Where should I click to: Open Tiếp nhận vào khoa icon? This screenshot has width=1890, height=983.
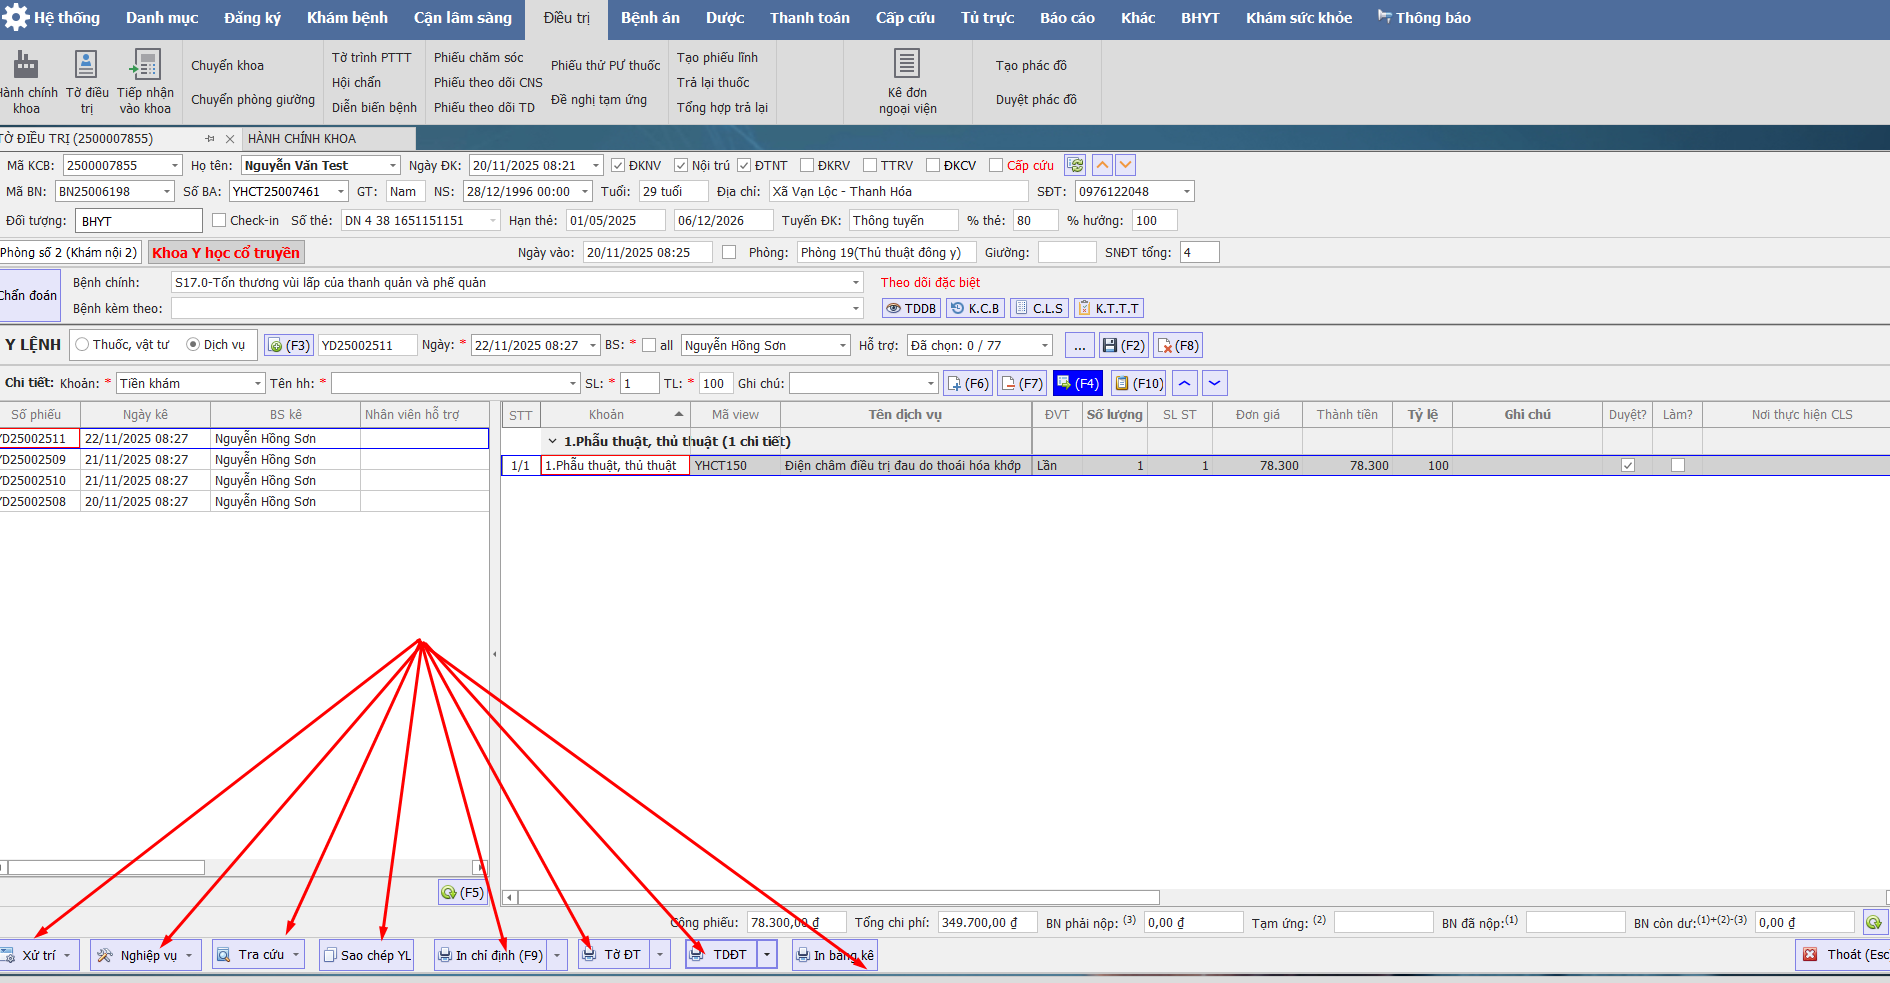tap(146, 66)
